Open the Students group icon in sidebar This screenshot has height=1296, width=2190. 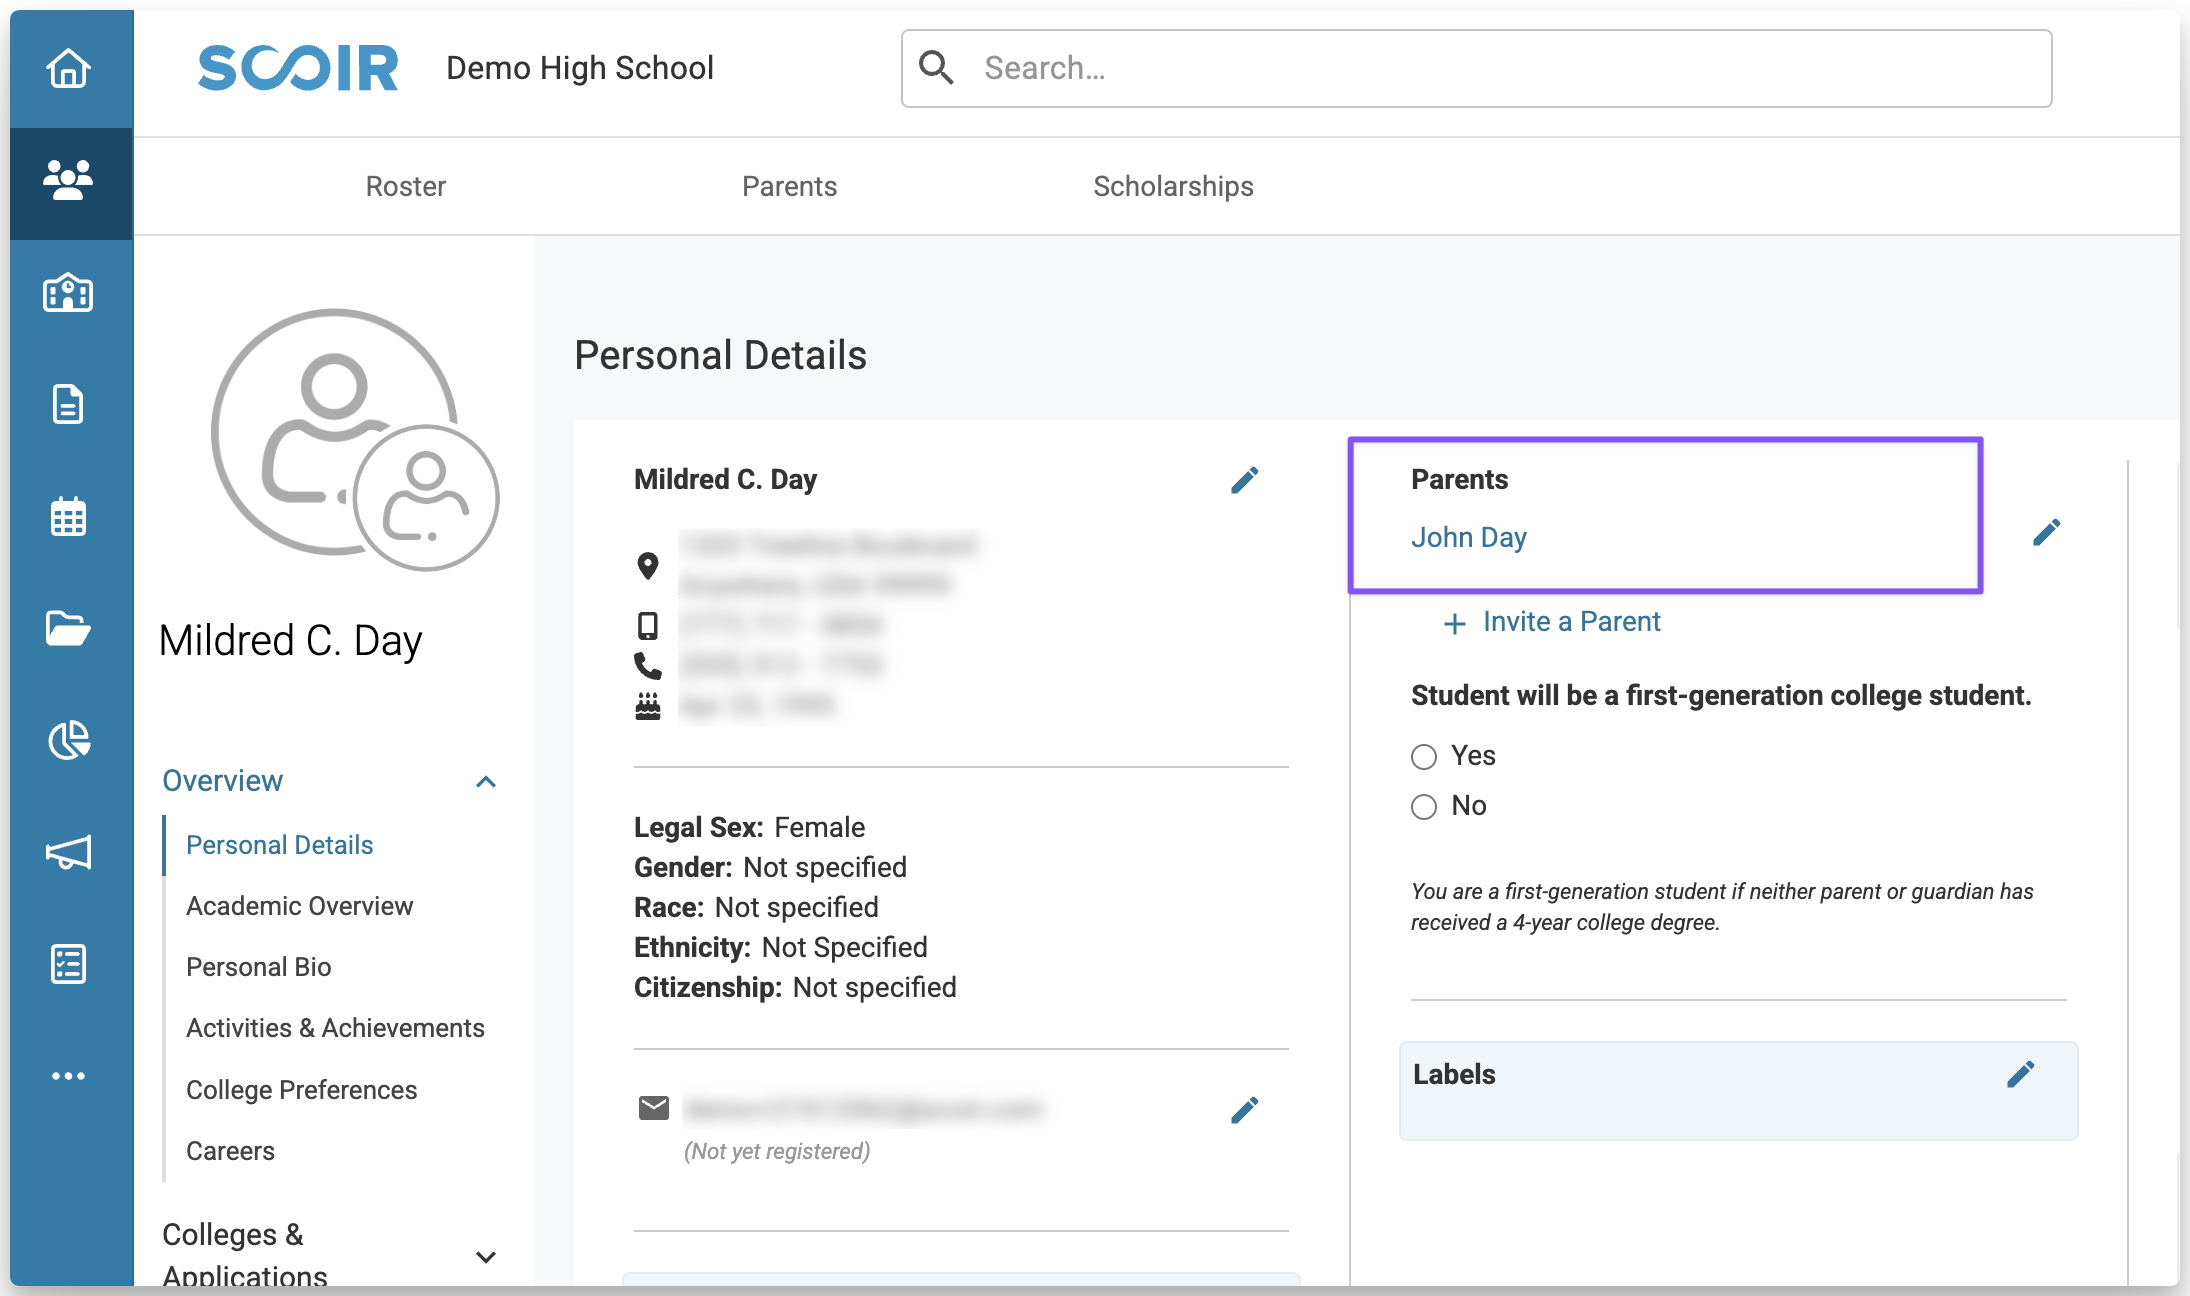pyautogui.click(x=68, y=181)
